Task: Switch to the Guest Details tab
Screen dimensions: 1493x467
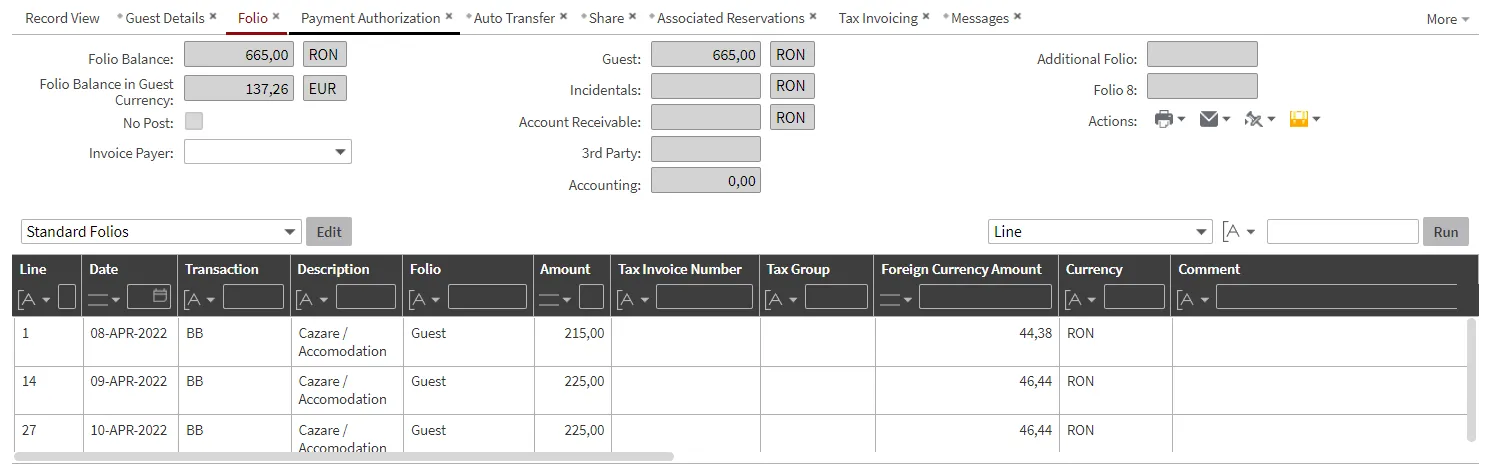Action: (165, 18)
